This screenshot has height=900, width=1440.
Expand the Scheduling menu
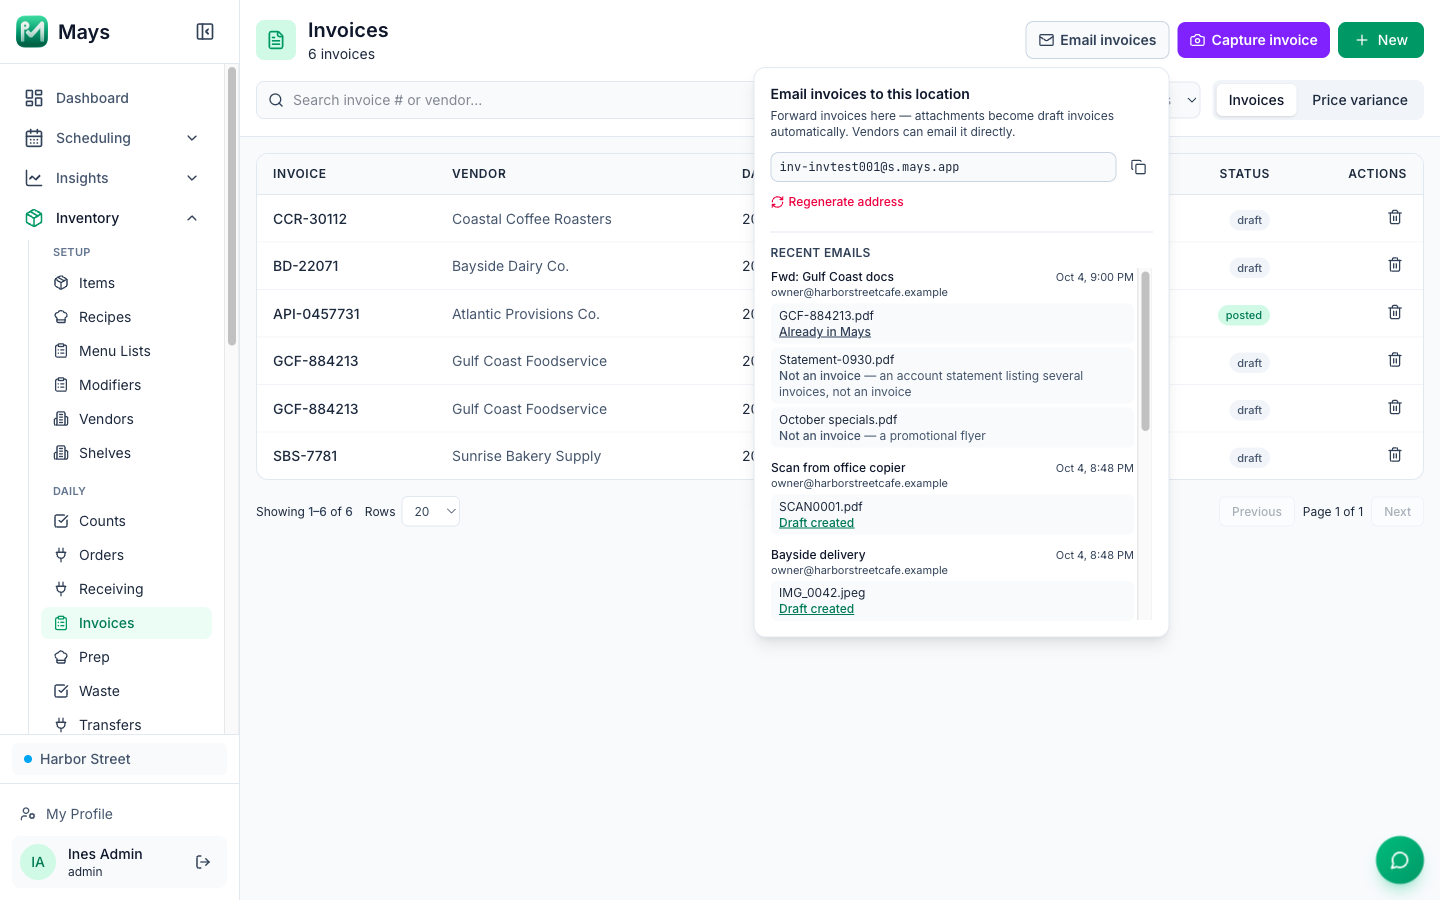(112, 138)
